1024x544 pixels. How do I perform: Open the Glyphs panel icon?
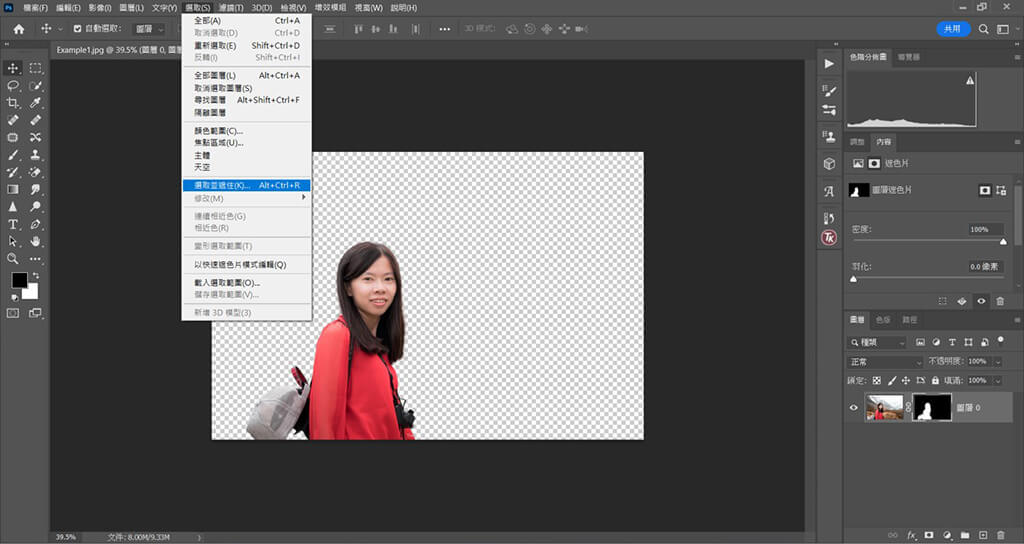coord(829,191)
